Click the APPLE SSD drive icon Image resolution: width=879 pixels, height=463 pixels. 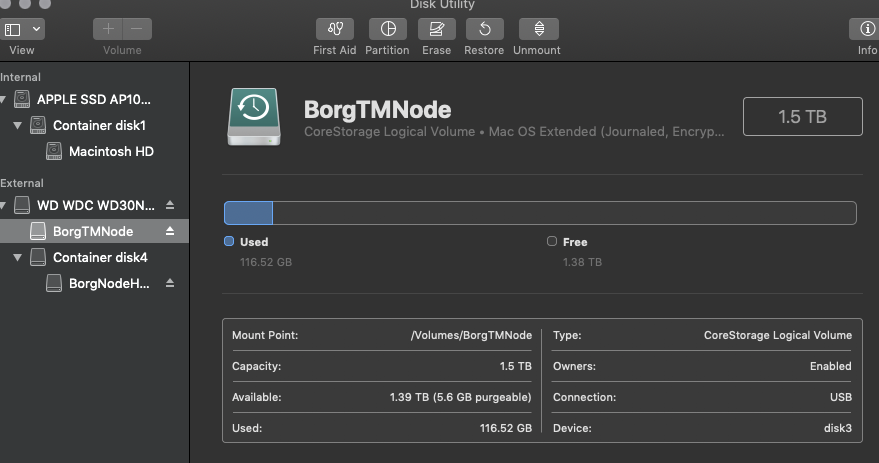pos(22,99)
